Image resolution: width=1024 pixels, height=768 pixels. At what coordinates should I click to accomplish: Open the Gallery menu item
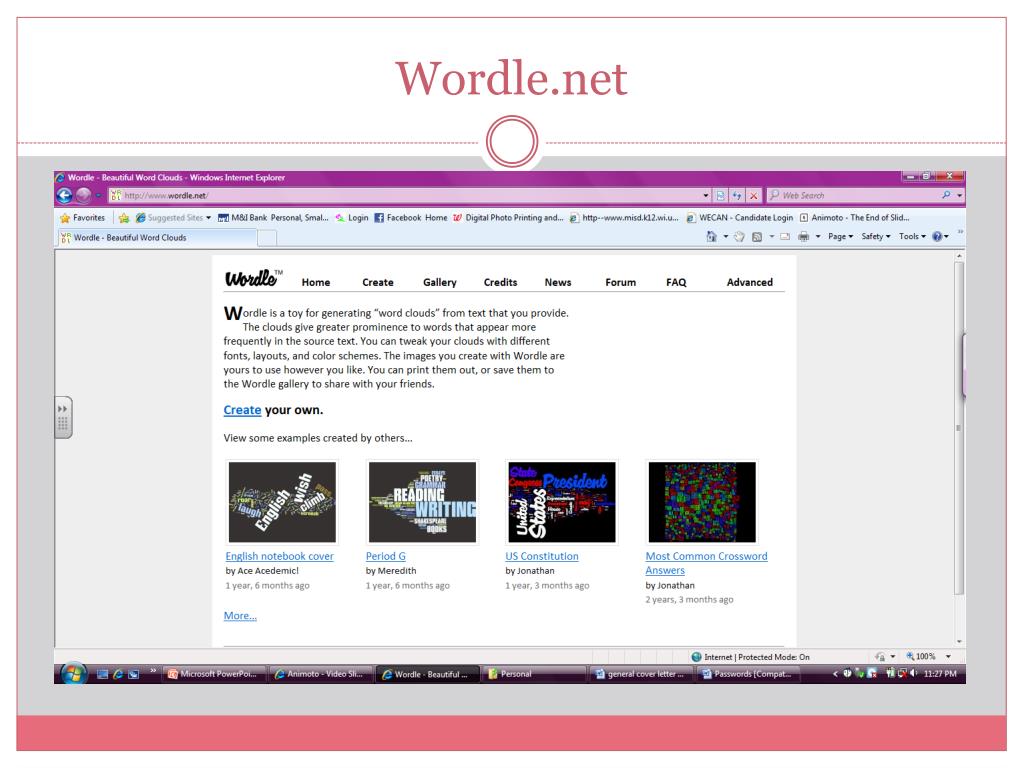point(440,282)
